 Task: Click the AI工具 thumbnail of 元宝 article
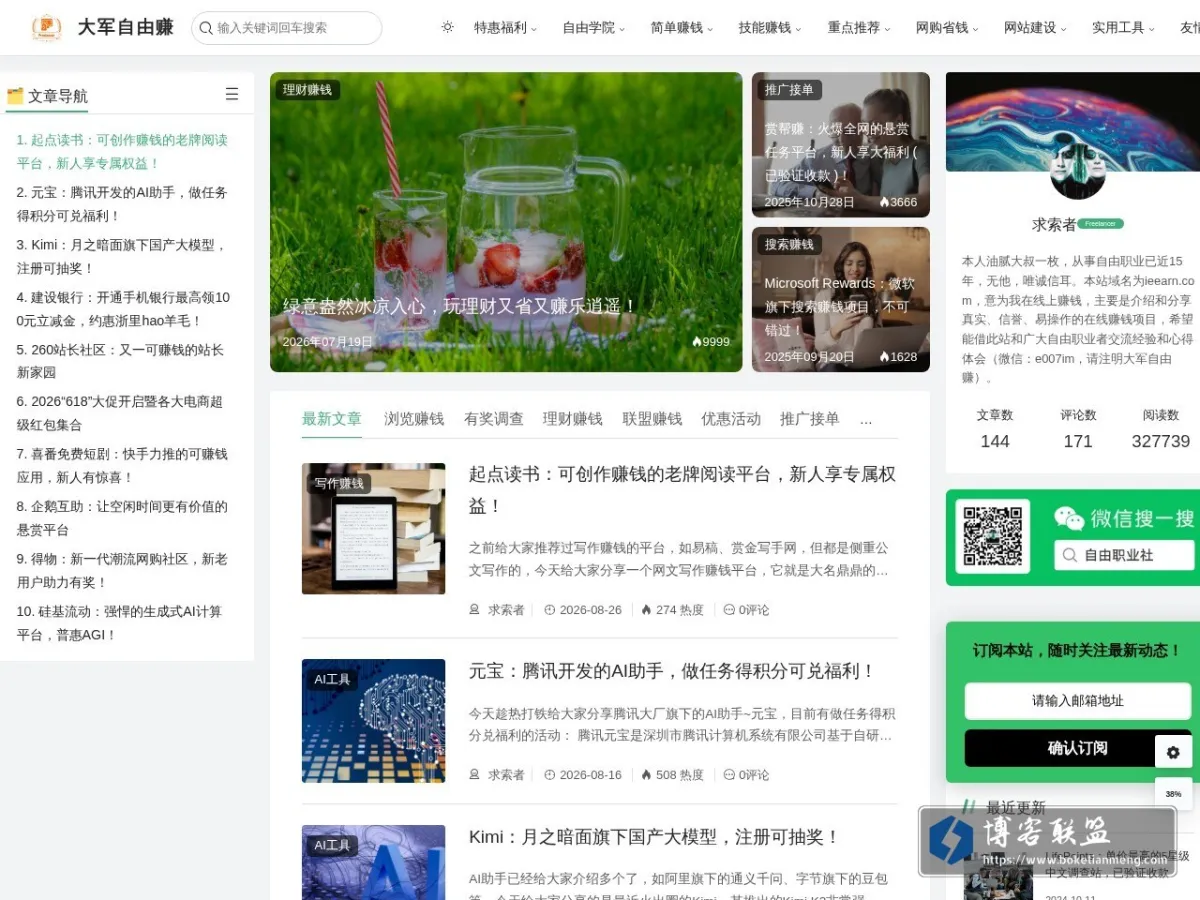point(373,721)
